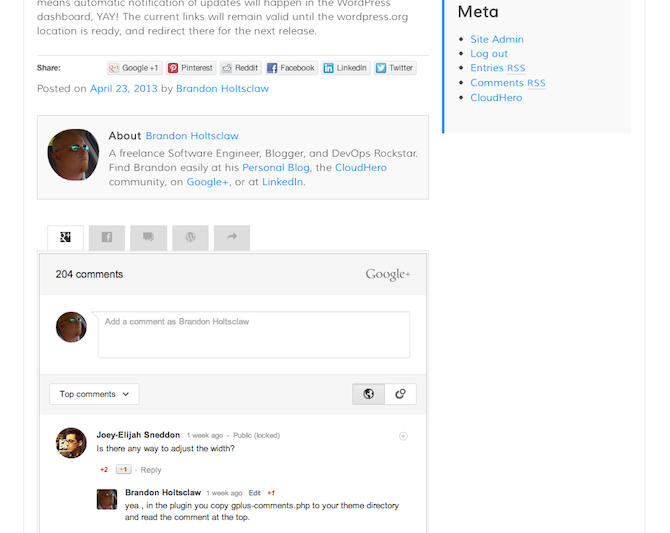Share this post on Facebook

tap(291, 68)
